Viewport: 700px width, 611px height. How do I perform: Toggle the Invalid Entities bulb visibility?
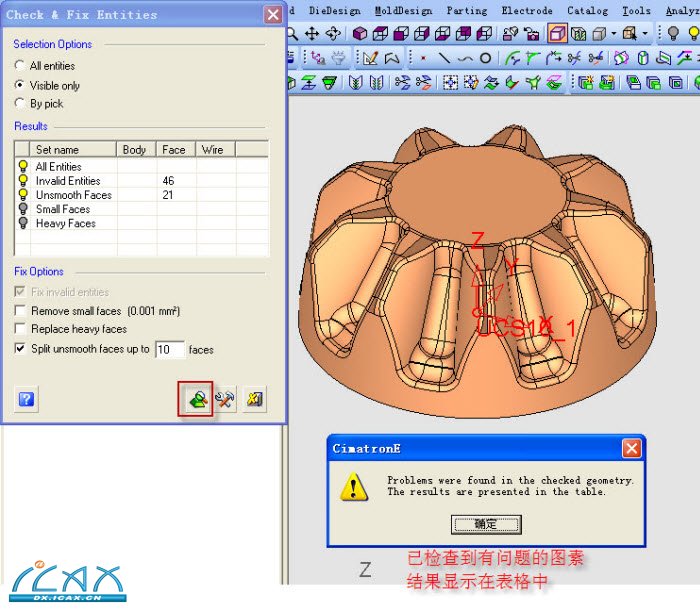[x=23, y=180]
